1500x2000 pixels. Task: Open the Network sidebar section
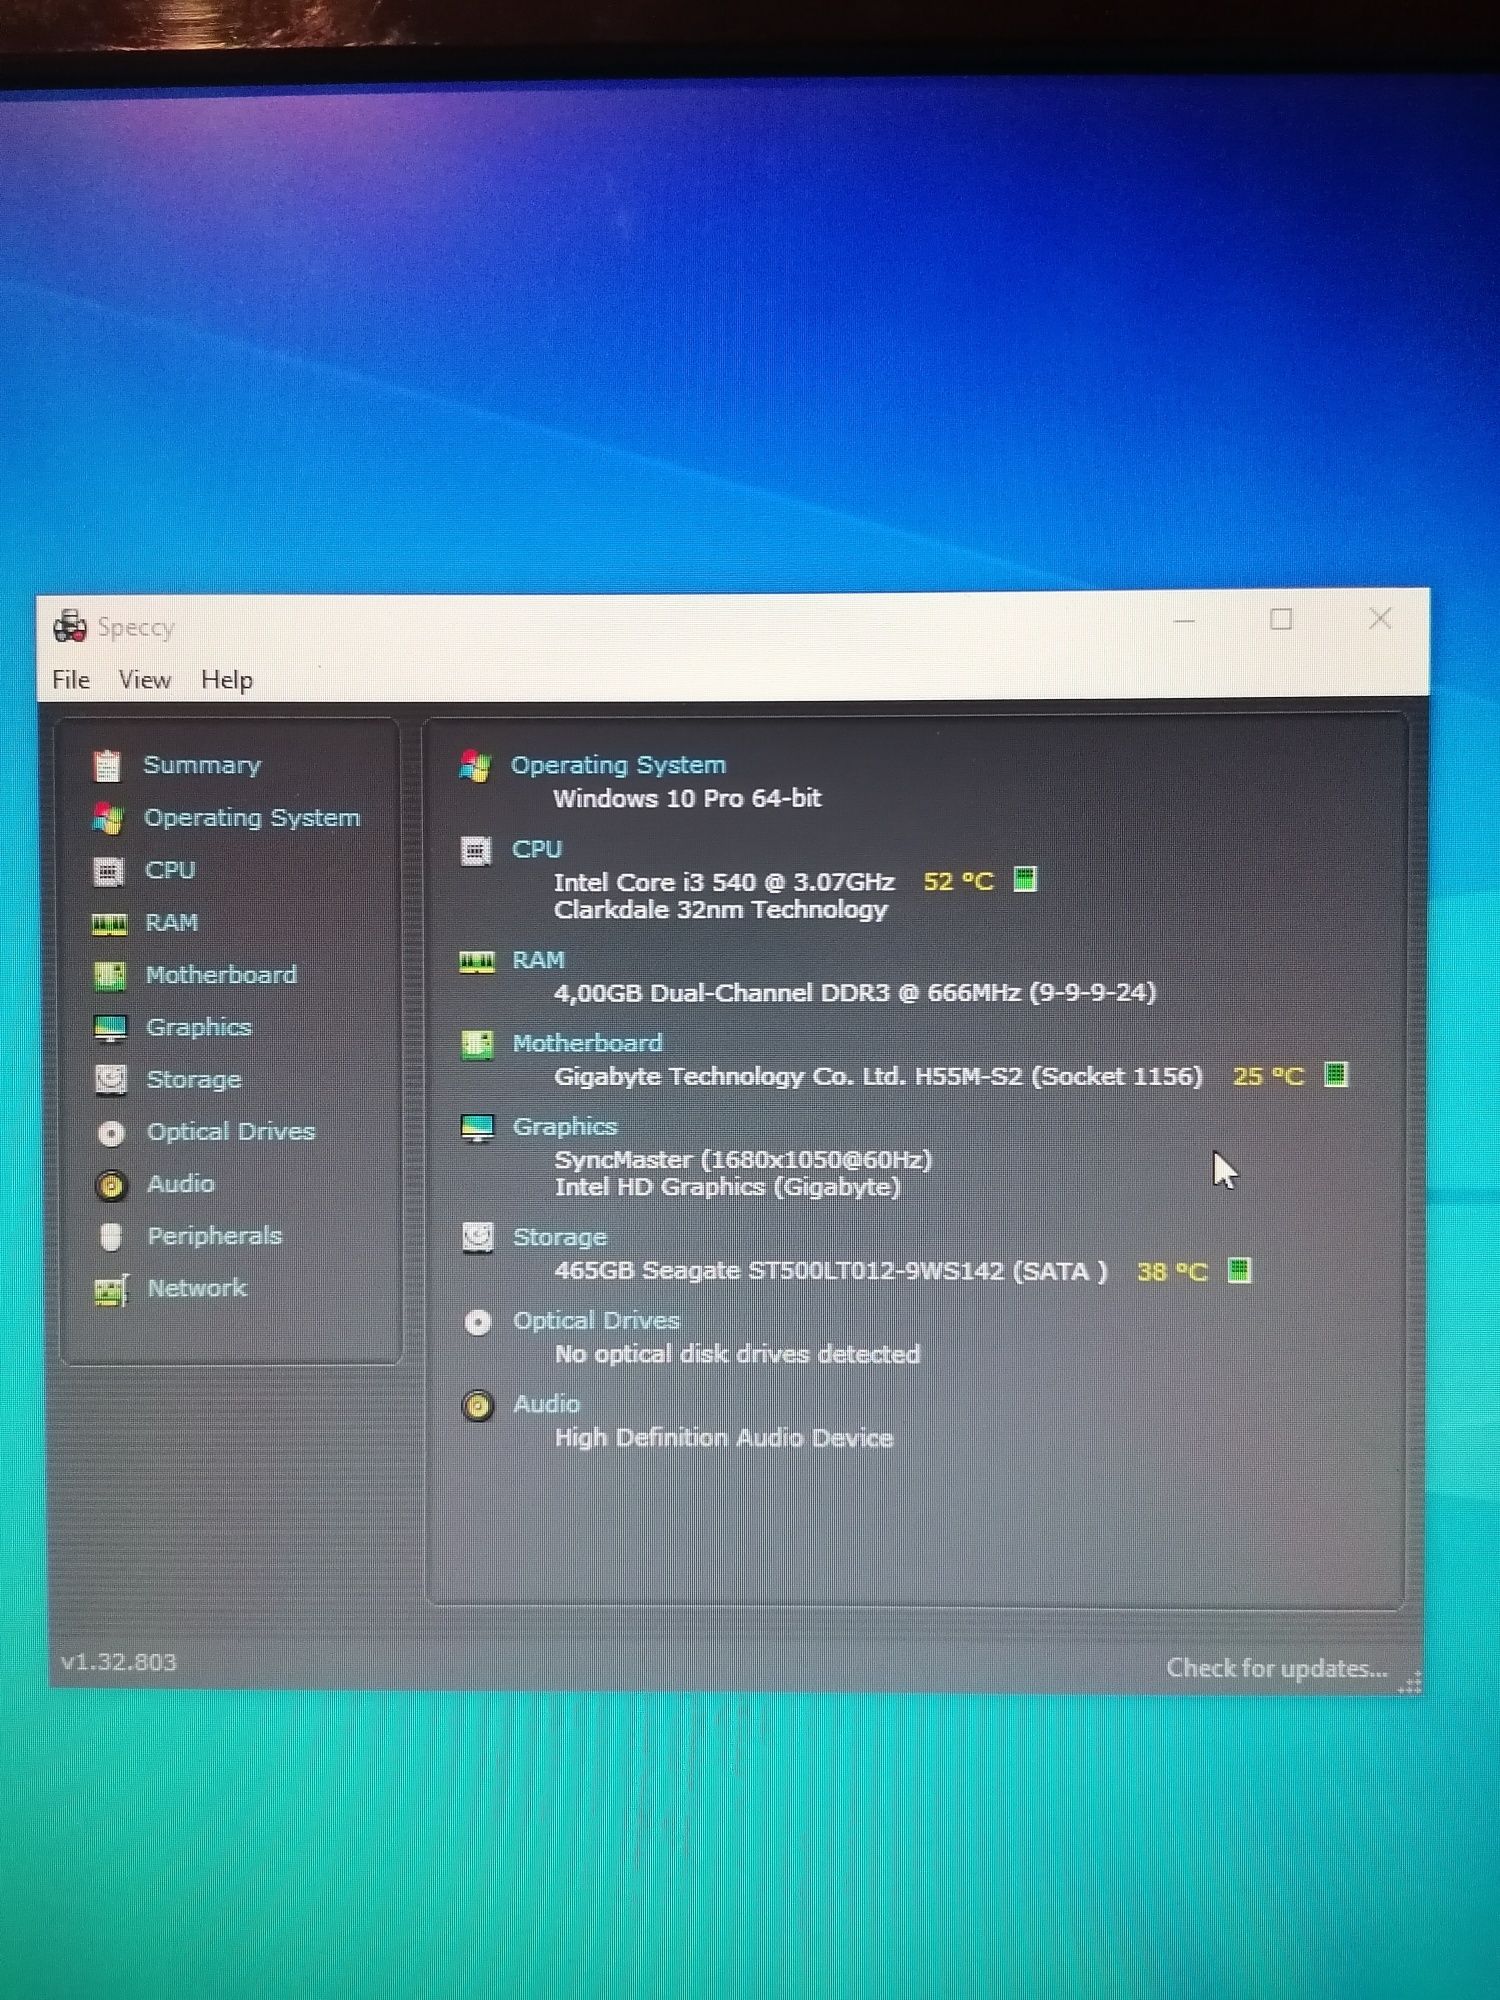pos(197,1288)
